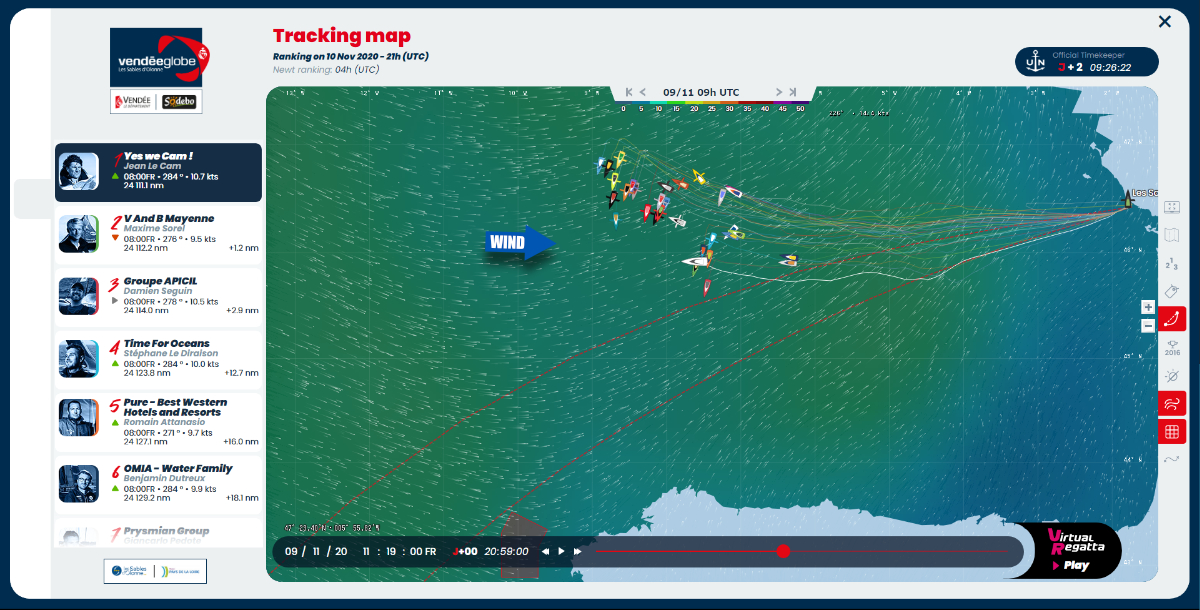Toggle the red grid overlay button
Viewport: 1200px width, 610px height.
[x=1172, y=432]
